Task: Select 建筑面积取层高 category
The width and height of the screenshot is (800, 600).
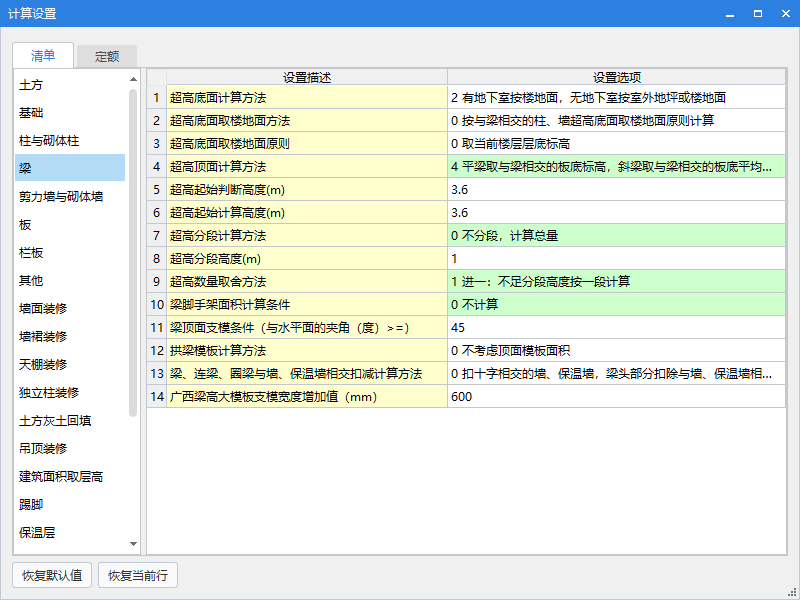Action: click(70, 477)
